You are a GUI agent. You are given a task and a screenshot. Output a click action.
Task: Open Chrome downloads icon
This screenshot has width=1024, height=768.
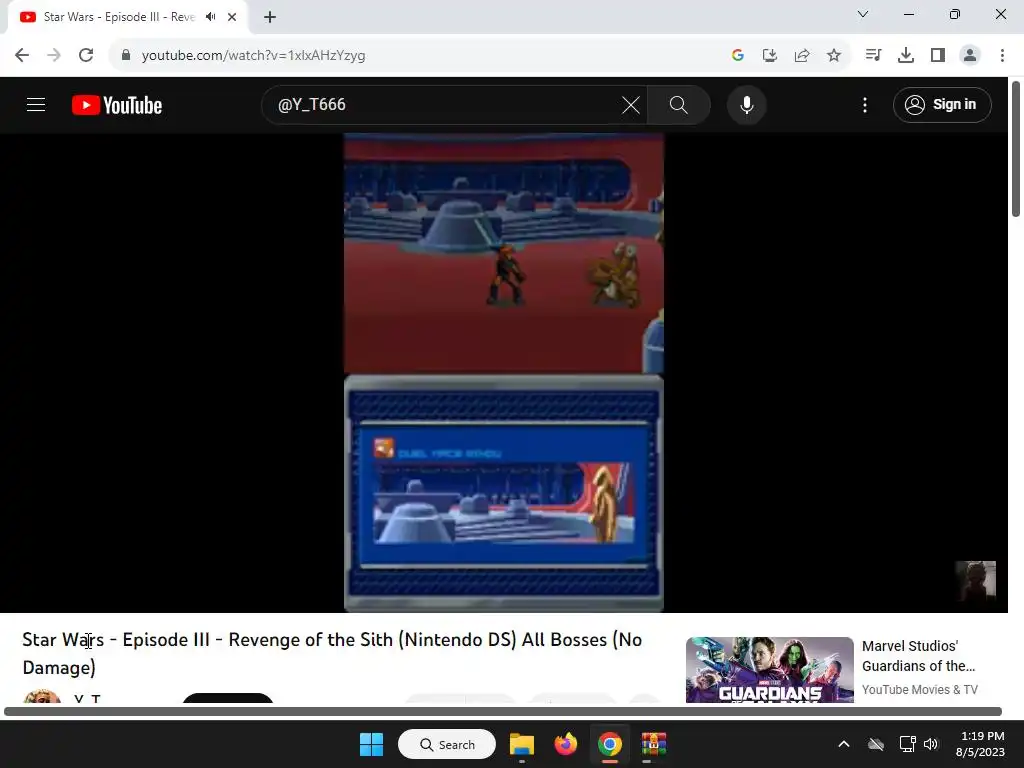(x=906, y=55)
